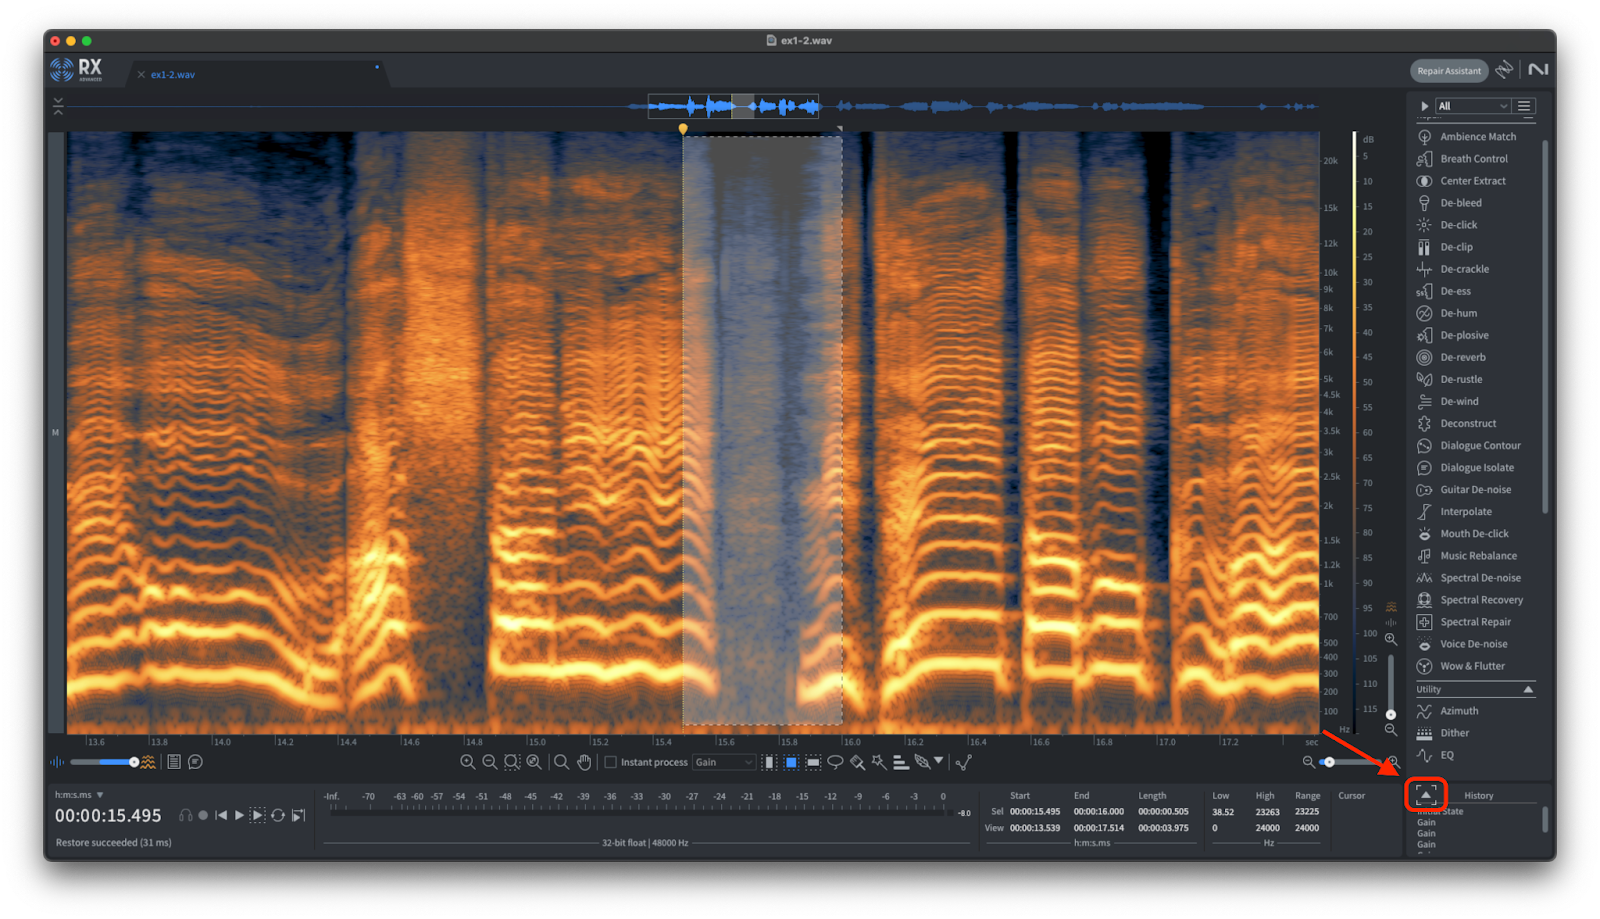Click the zoom in magnifier icon

point(467,762)
